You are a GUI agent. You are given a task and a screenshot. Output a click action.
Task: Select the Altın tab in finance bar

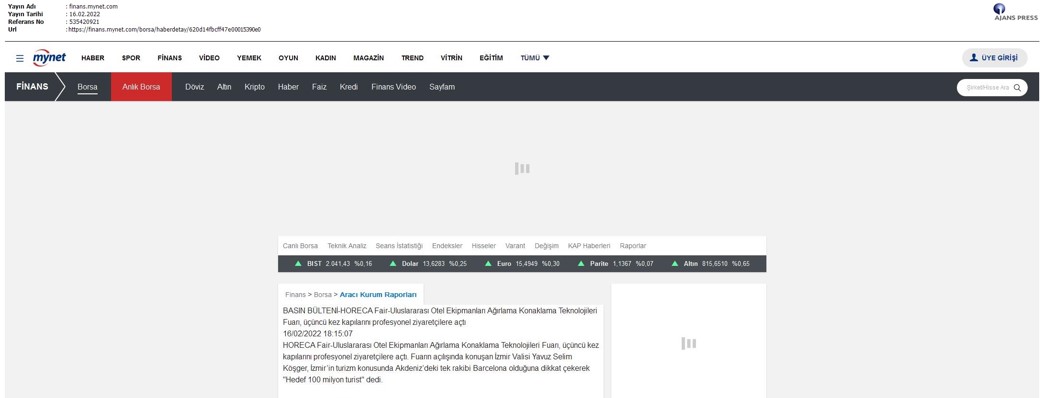point(224,87)
